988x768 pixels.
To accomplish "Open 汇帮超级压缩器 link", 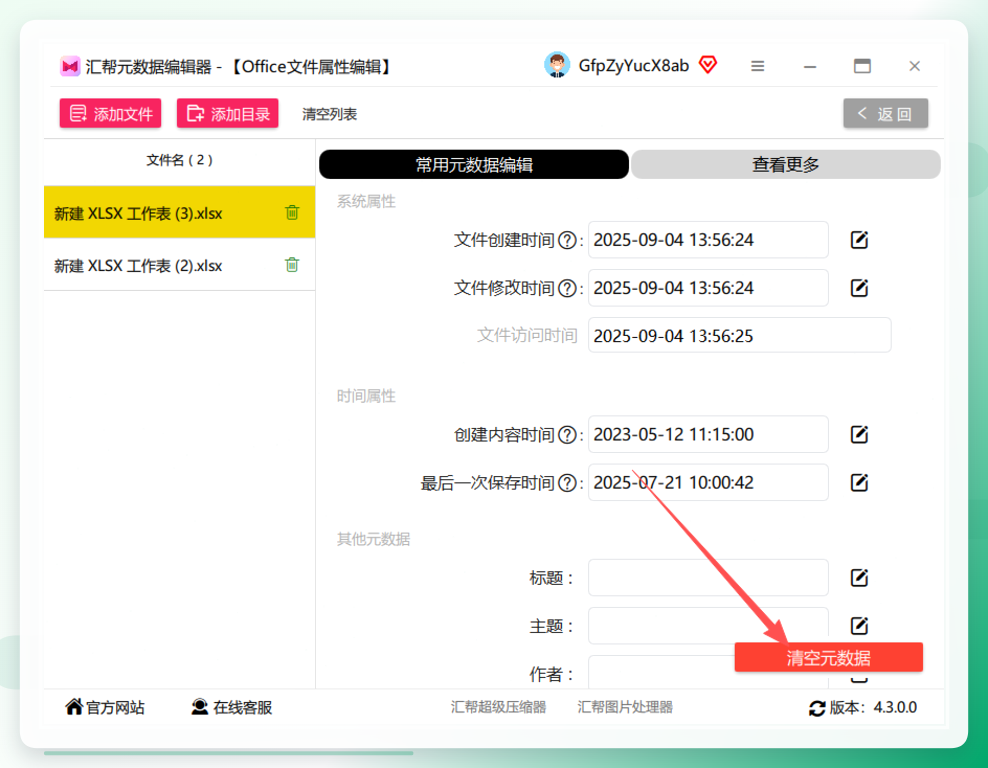I will pyautogui.click(x=498, y=708).
